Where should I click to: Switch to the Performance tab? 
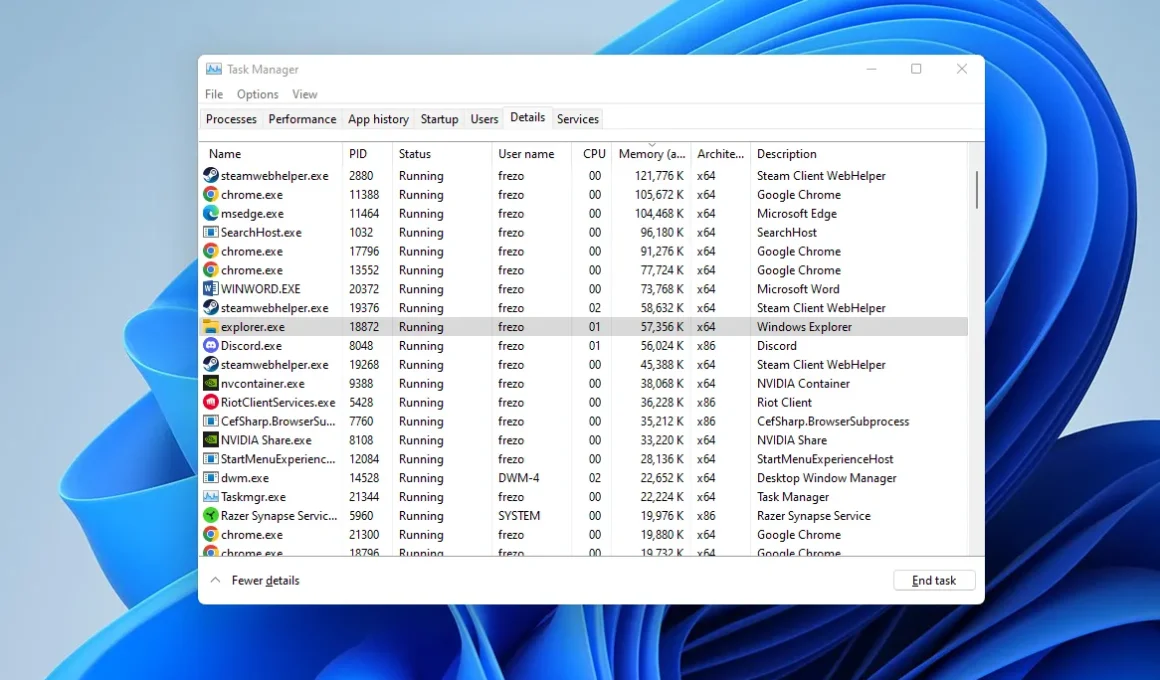pyautogui.click(x=302, y=119)
